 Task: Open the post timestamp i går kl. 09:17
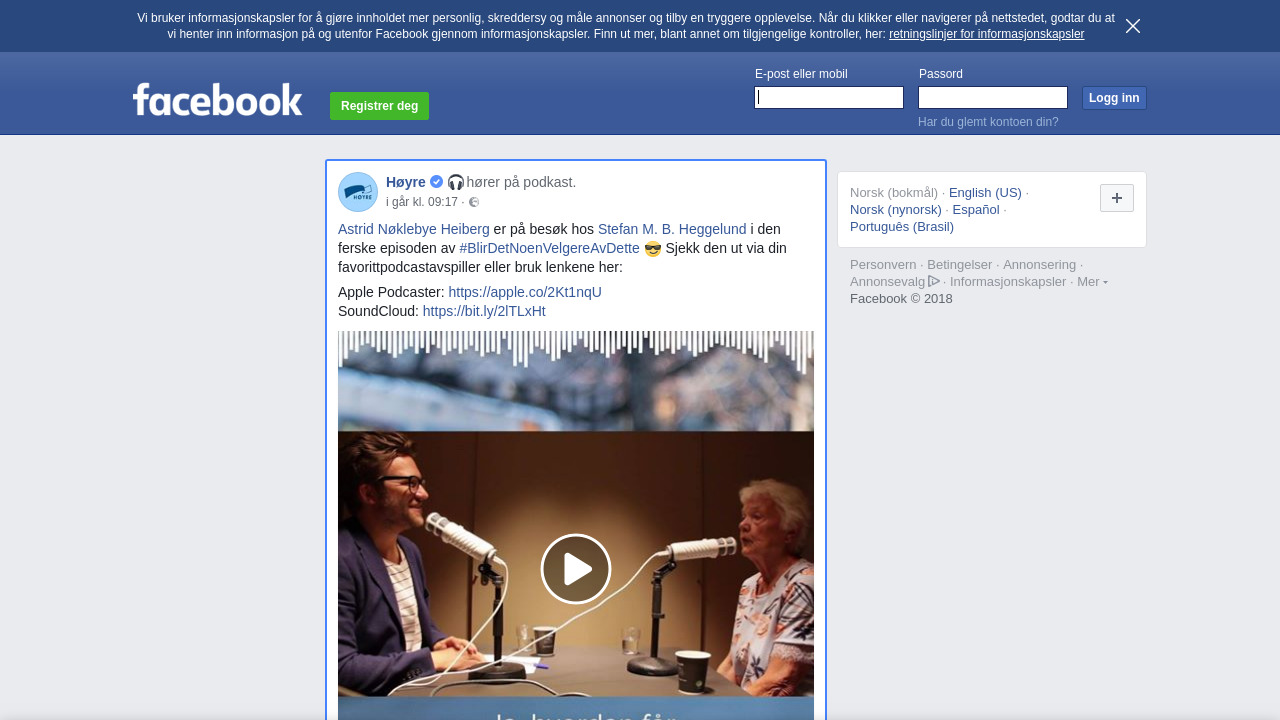422,202
